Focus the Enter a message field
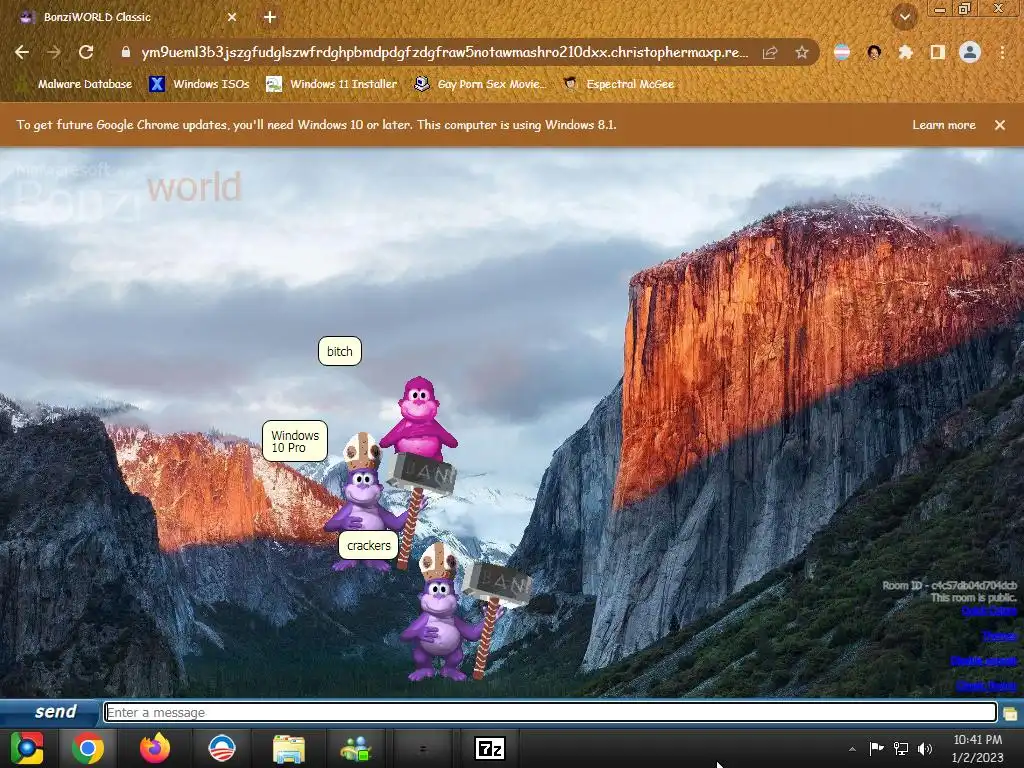Viewport: 1024px width, 768px height. [x=551, y=712]
